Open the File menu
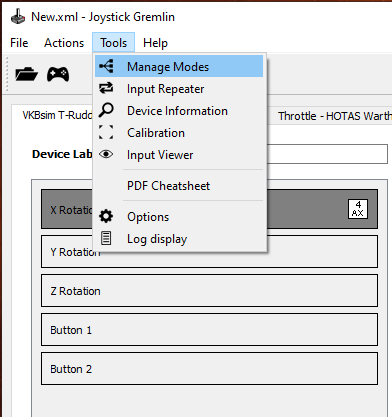The width and height of the screenshot is (392, 417). point(19,43)
